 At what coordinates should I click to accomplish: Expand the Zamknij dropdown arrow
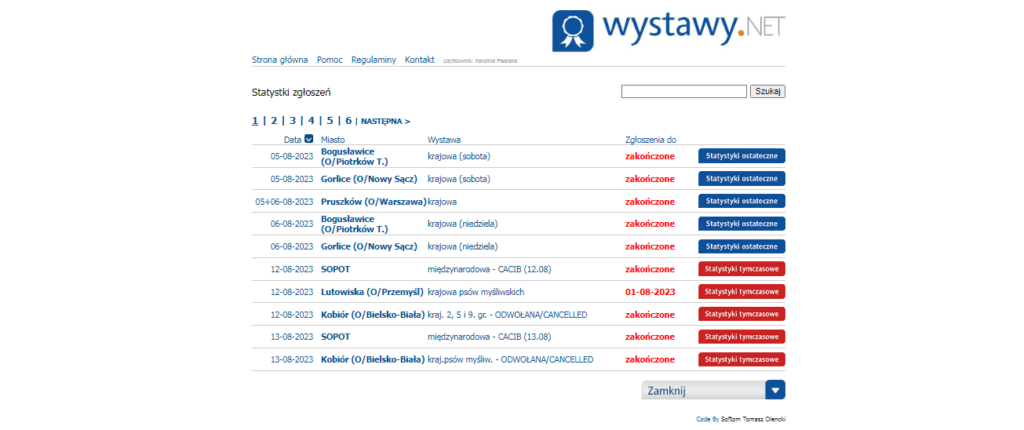click(775, 391)
